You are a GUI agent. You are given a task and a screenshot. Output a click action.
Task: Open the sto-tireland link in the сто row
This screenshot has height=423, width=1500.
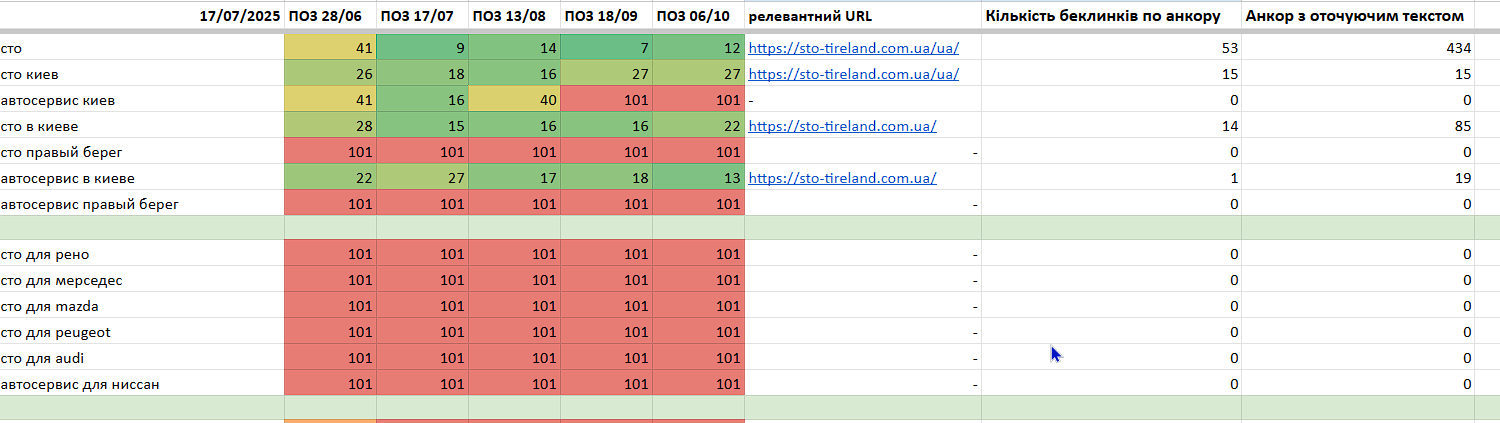pos(853,48)
